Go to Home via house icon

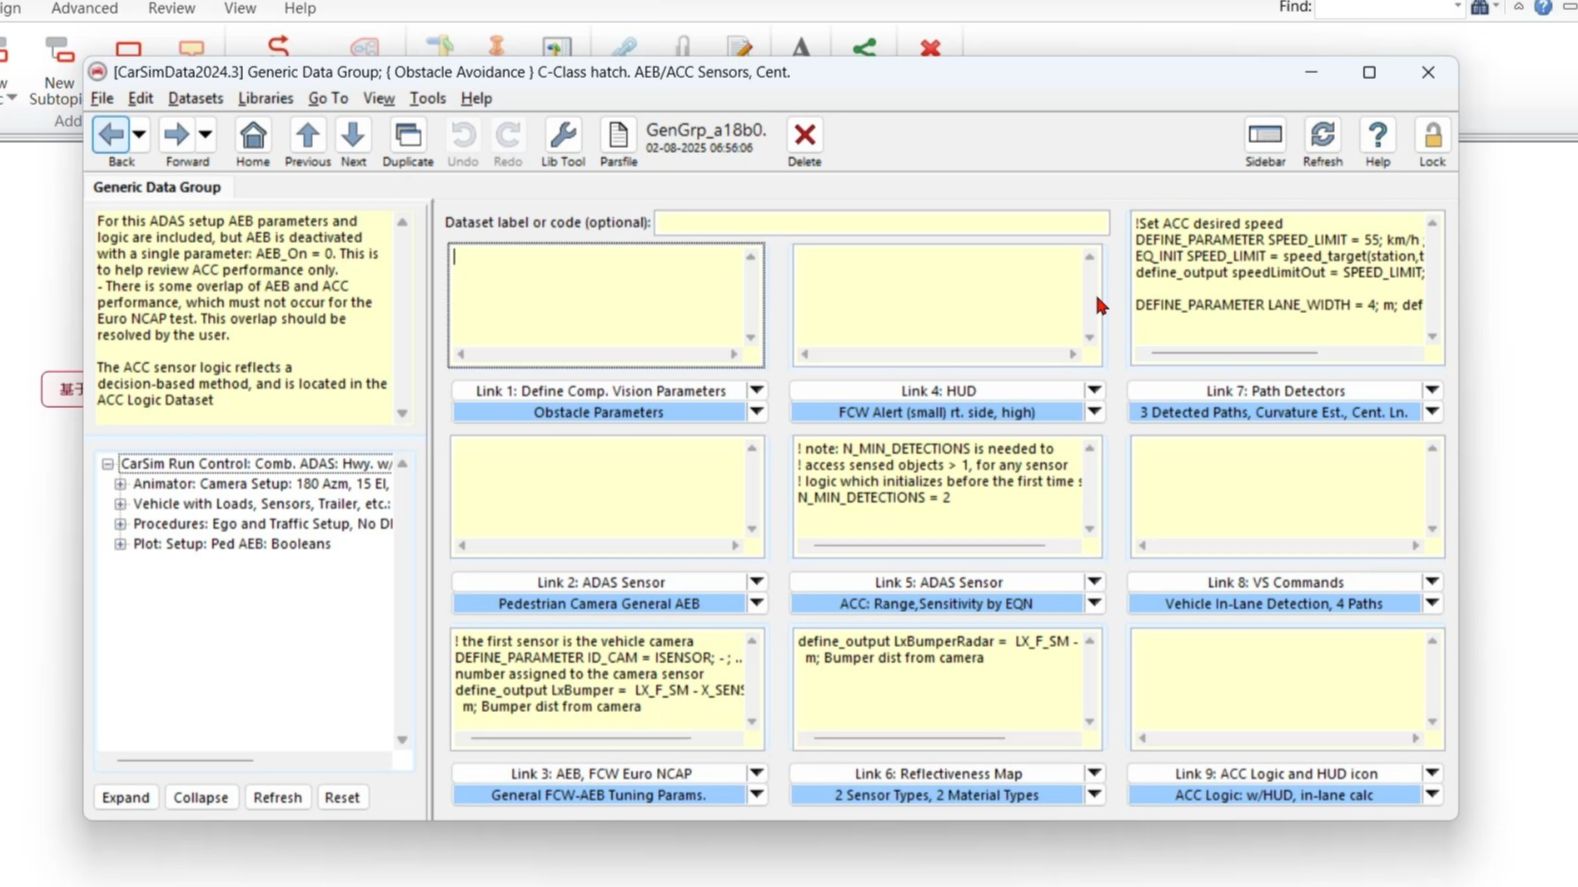253,134
